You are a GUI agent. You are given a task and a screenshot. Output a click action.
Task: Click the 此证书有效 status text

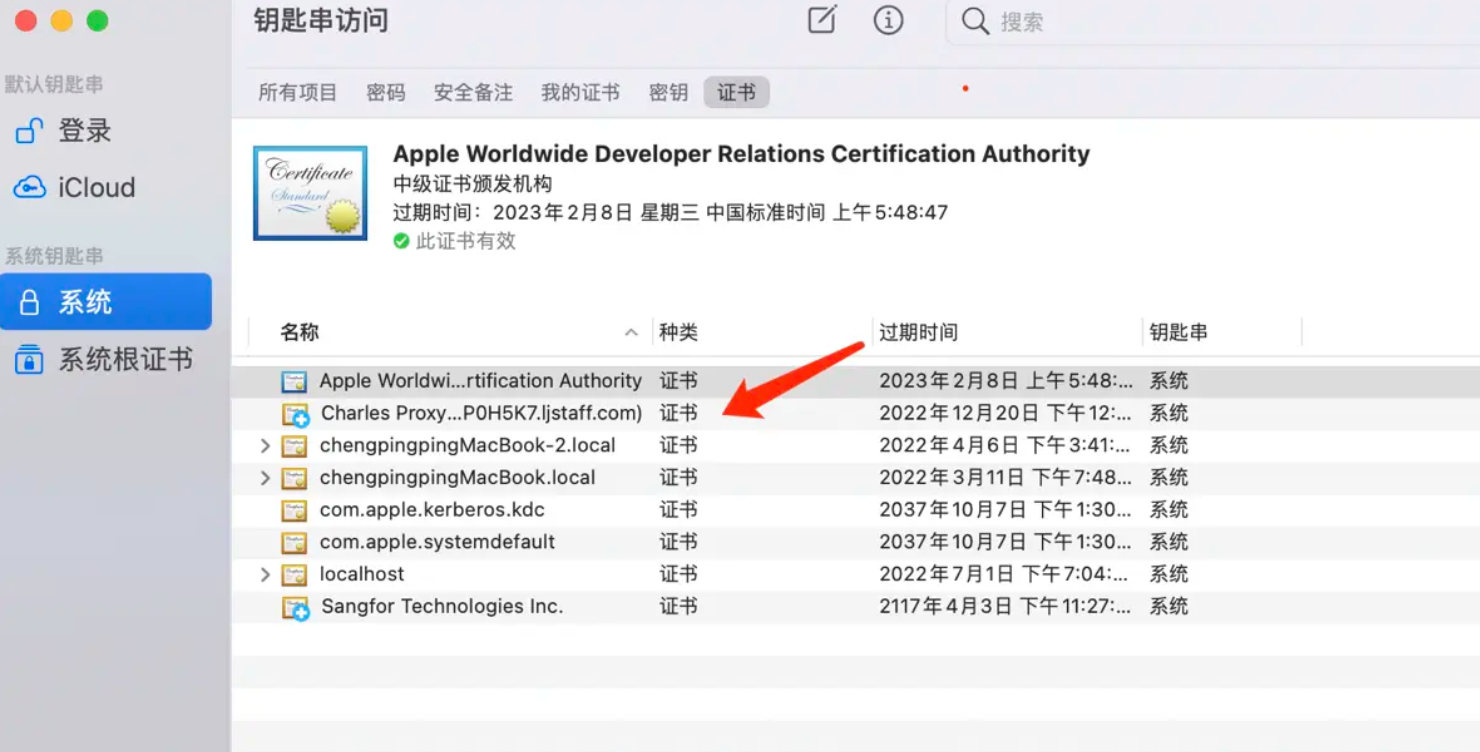click(x=466, y=241)
